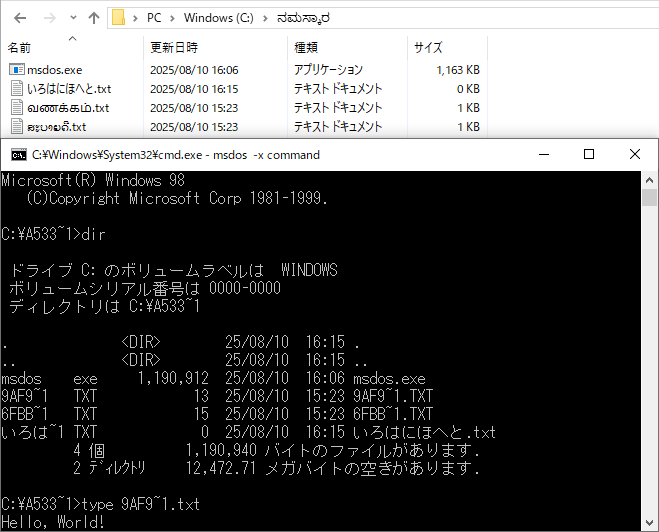This screenshot has height=532, width=659.
Task: Expand the chevron before PC in the address bar
Action: coord(135,18)
